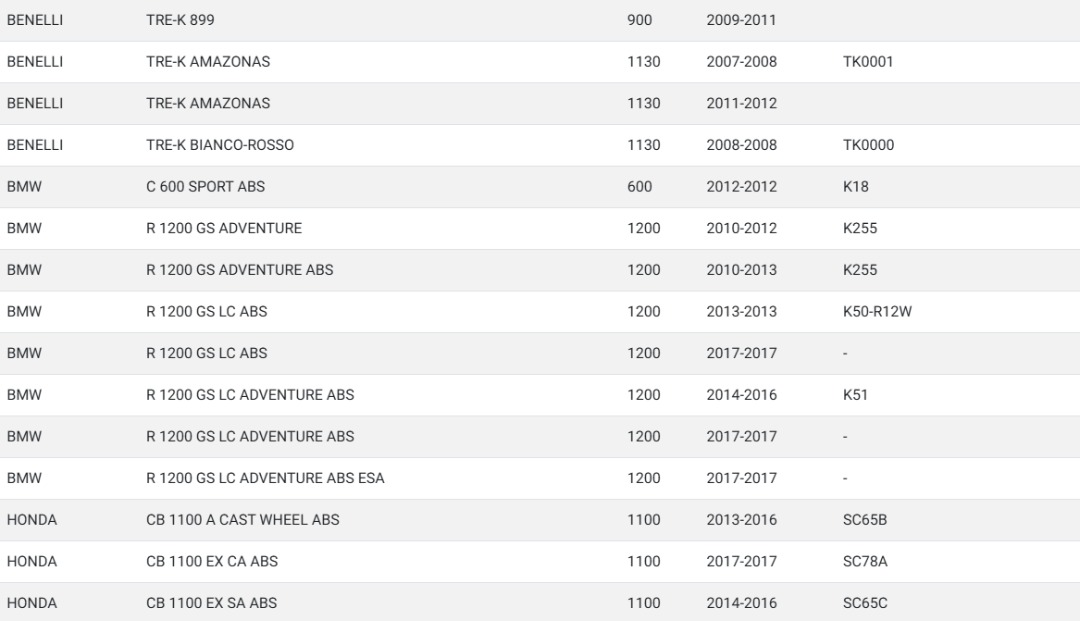Viewport: 1080px width, 621px height.
Task: Select the code TK0001
Action: click(x=868, y=61)
